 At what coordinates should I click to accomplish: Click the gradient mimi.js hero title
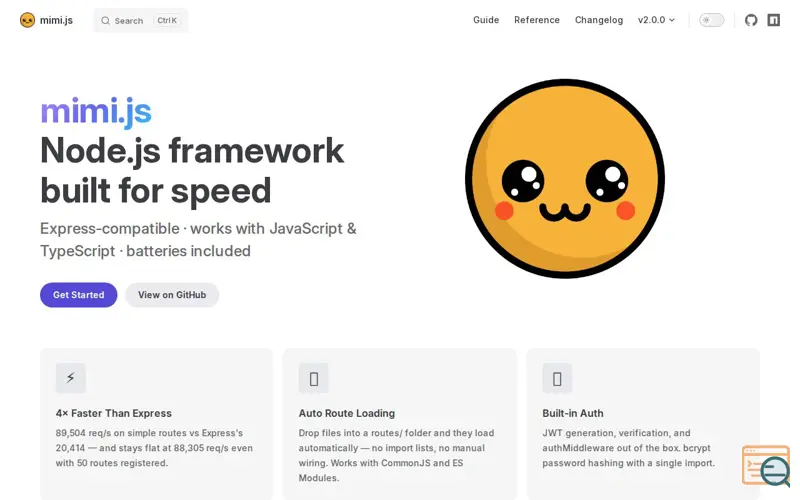96,111
